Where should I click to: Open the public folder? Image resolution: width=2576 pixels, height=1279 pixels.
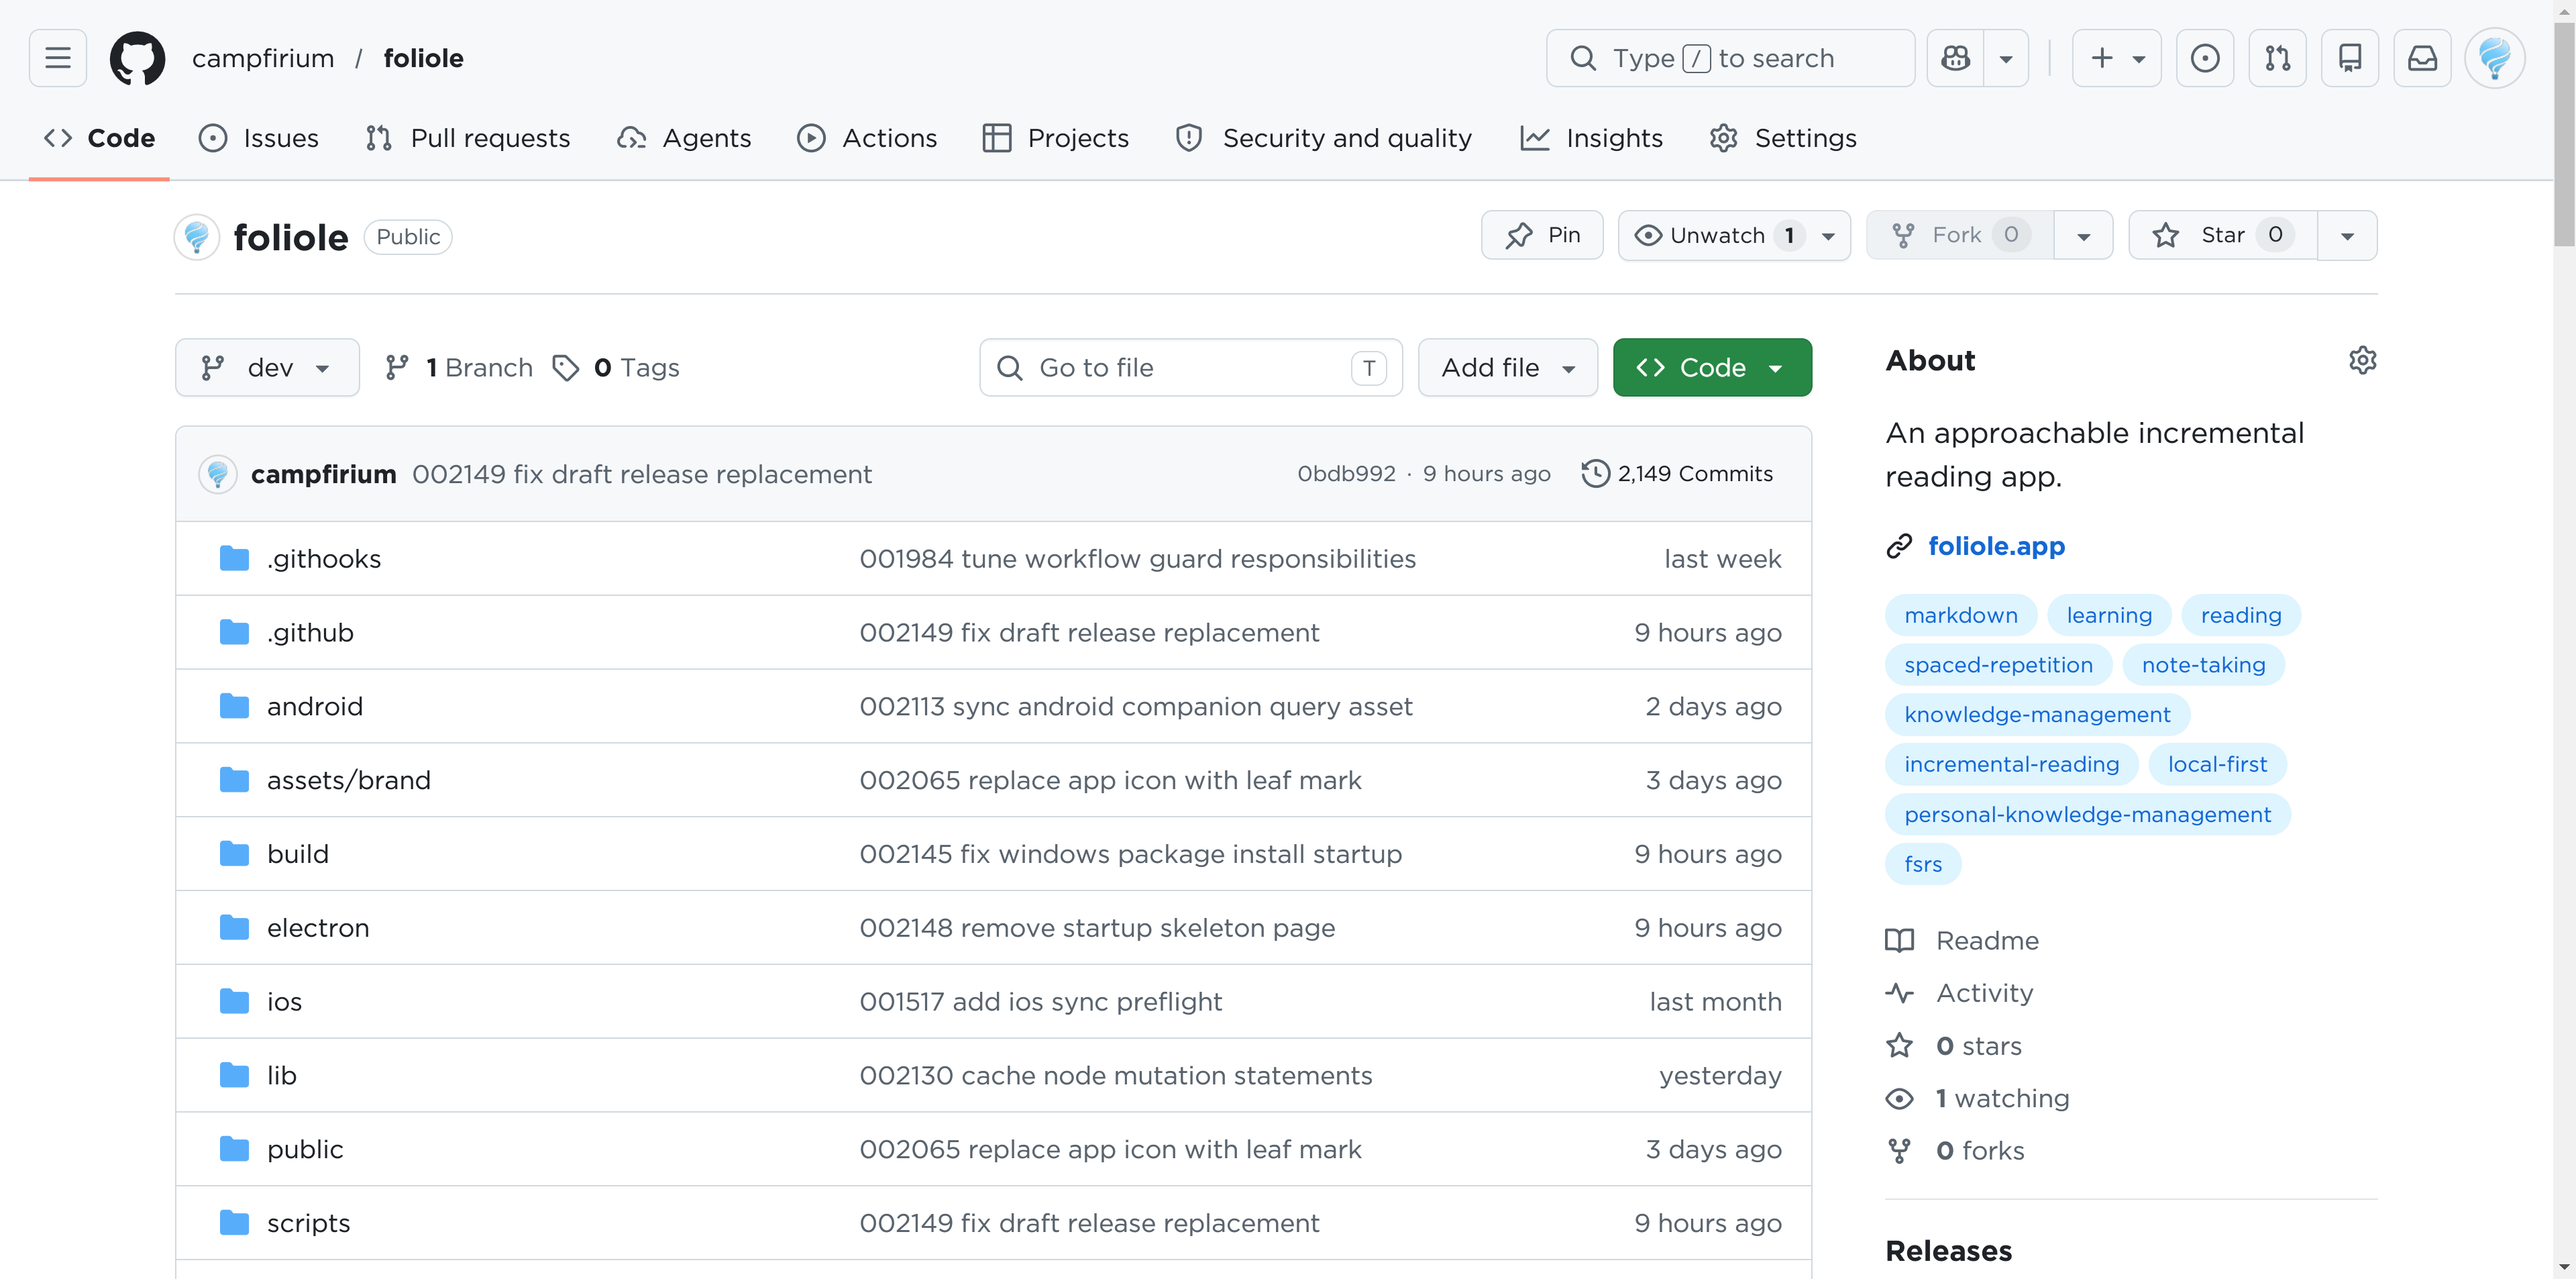[304, 1149]
